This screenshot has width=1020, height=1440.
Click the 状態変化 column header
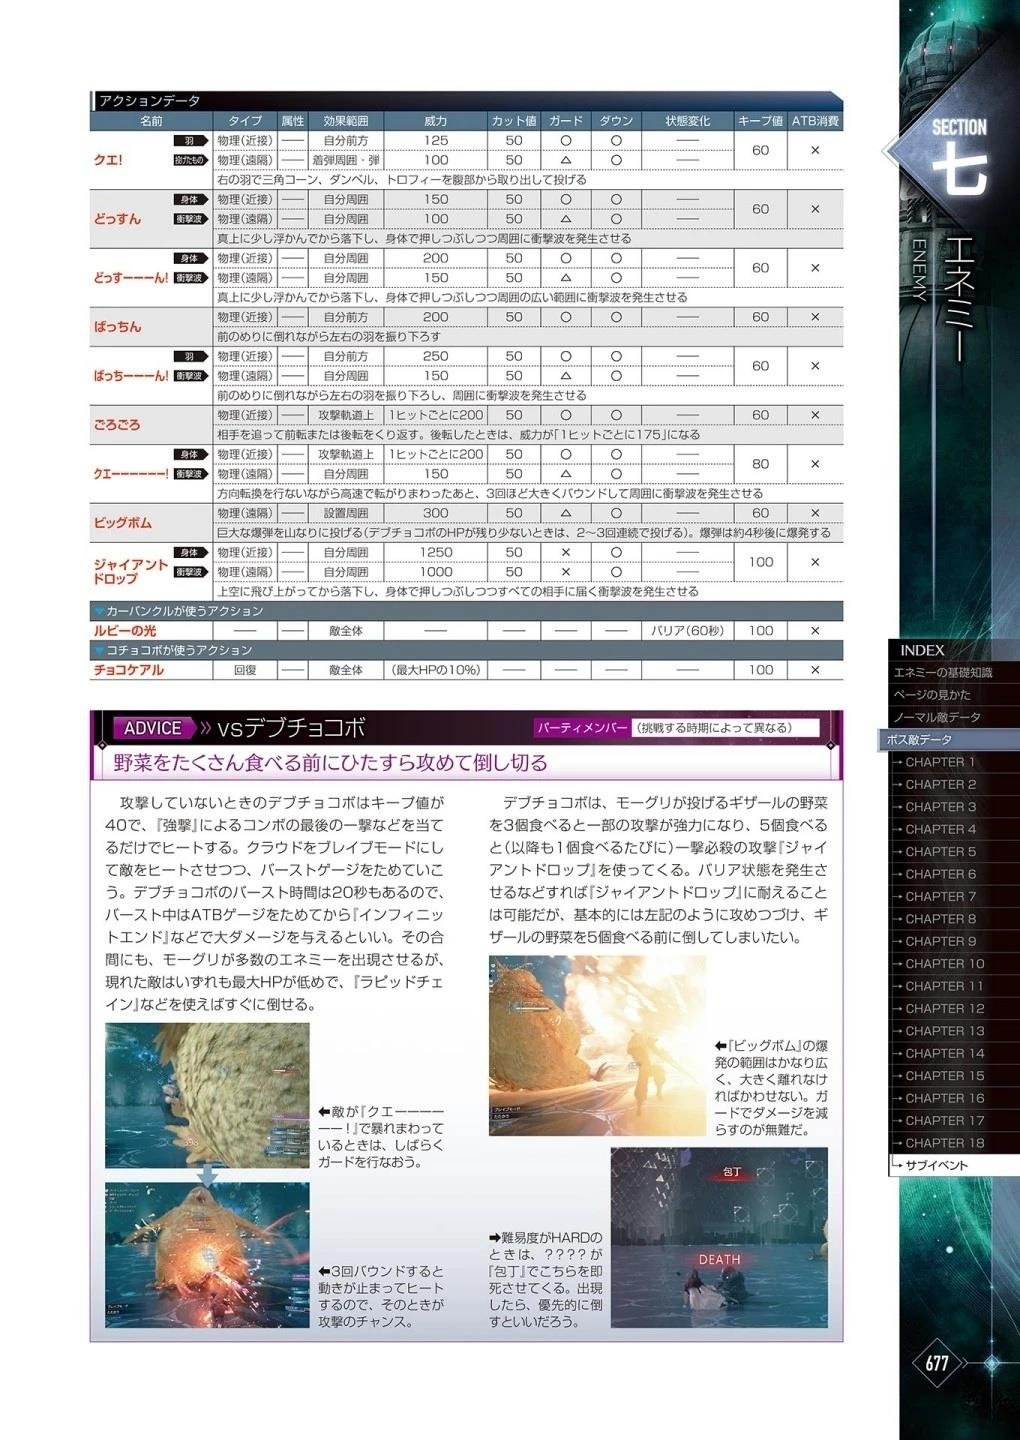[x=687, y=121]
